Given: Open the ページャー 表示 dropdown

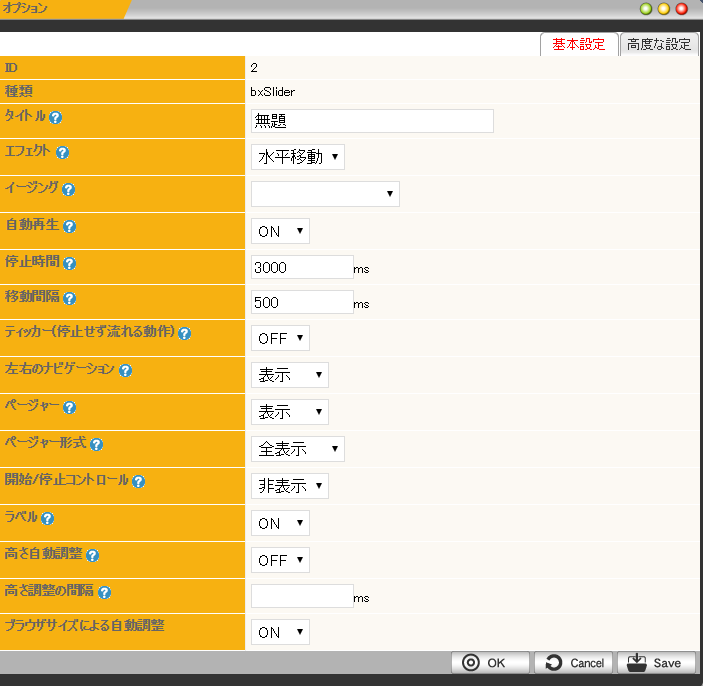Looking at the screenshot, I should [x=290, y=412].
